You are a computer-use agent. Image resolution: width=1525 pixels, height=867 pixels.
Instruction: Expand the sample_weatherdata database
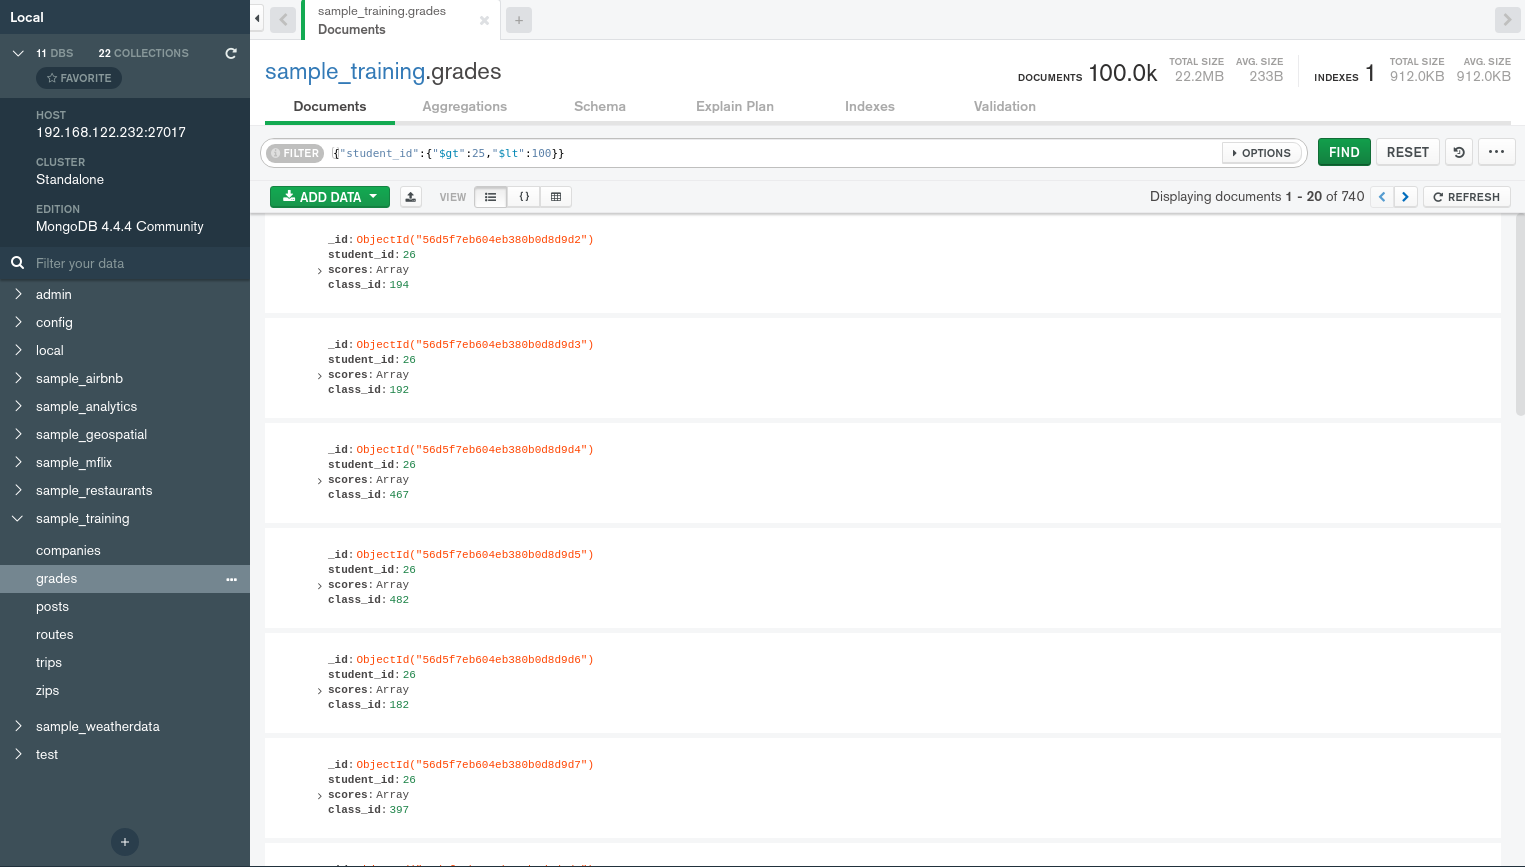(18, 726)
